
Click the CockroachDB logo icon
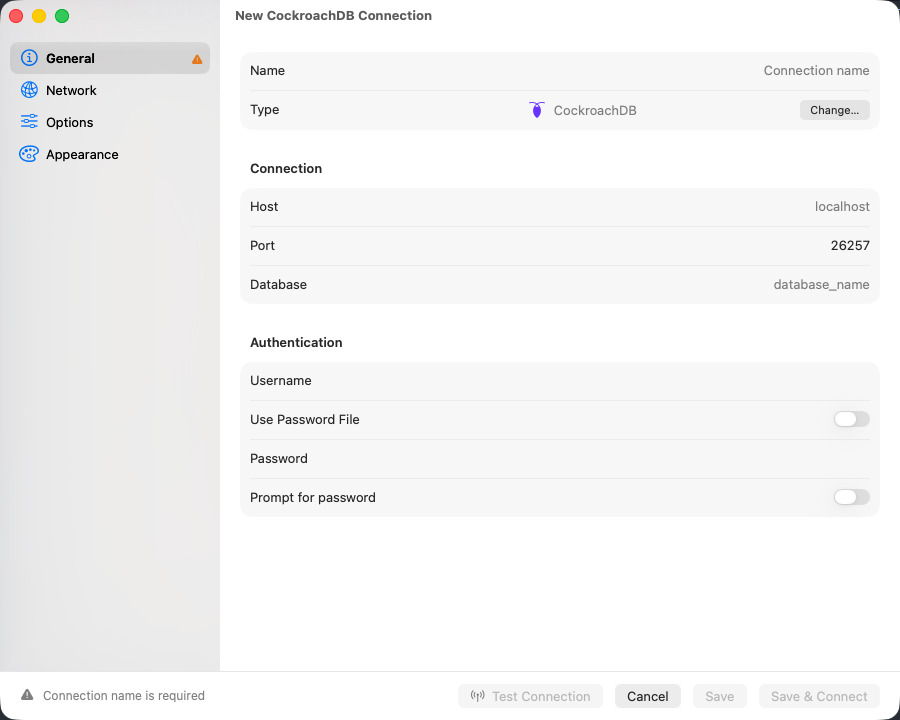(x=537, y=110)
